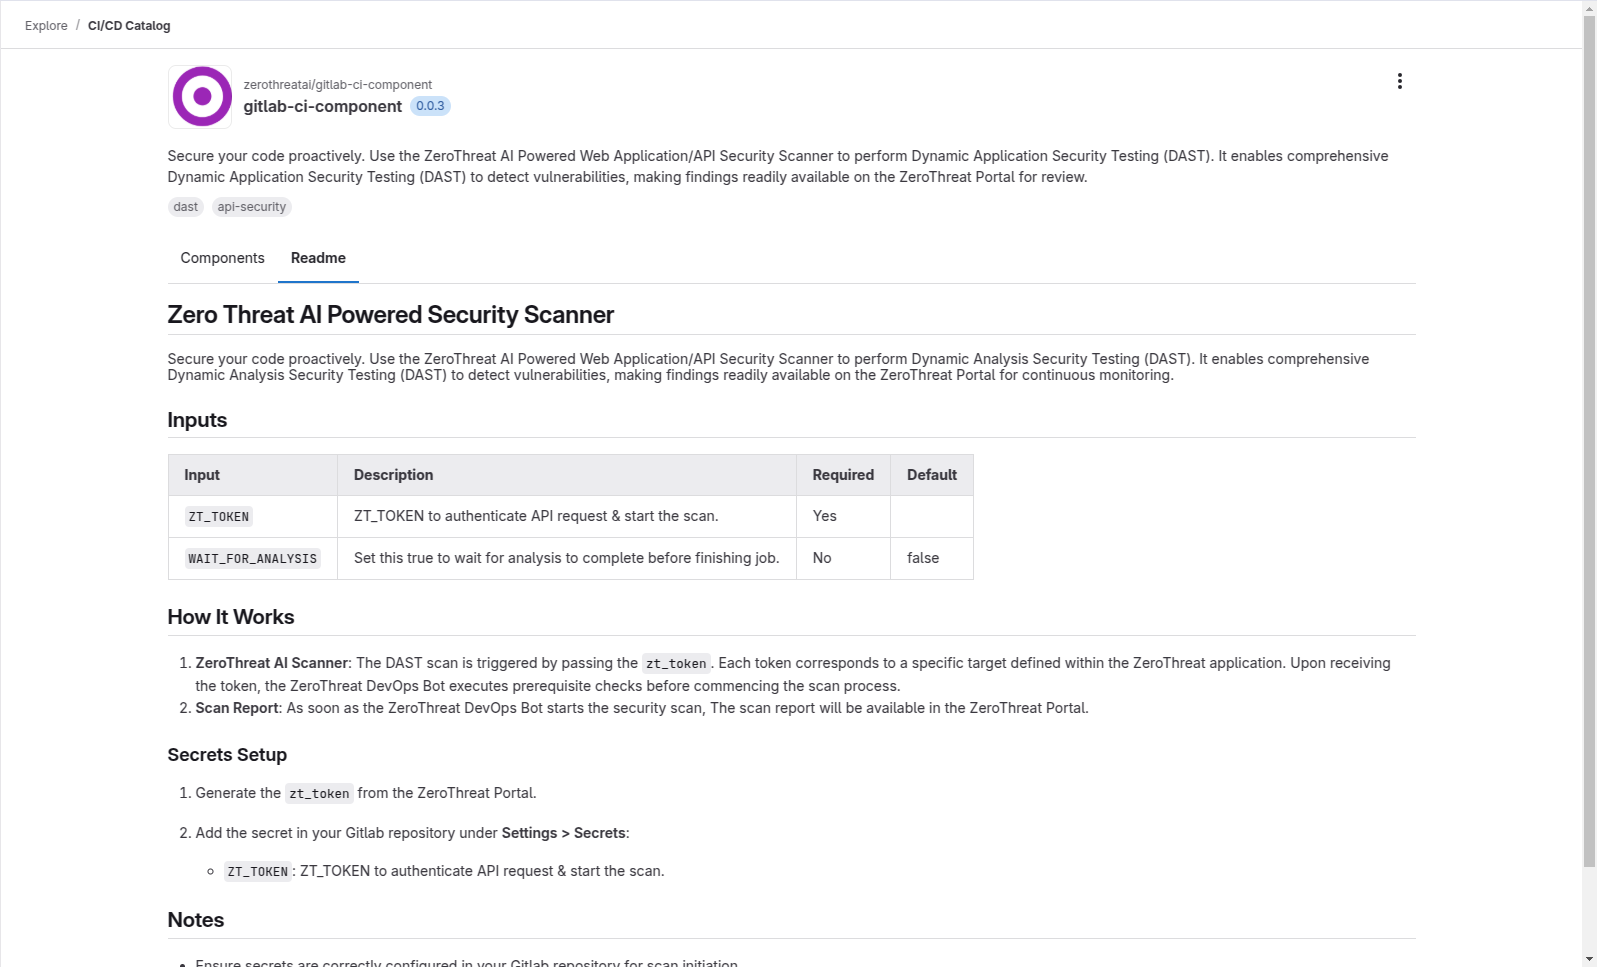Select the Readme tab
This screenshot has width=1597, height=967.
(318, 258)
